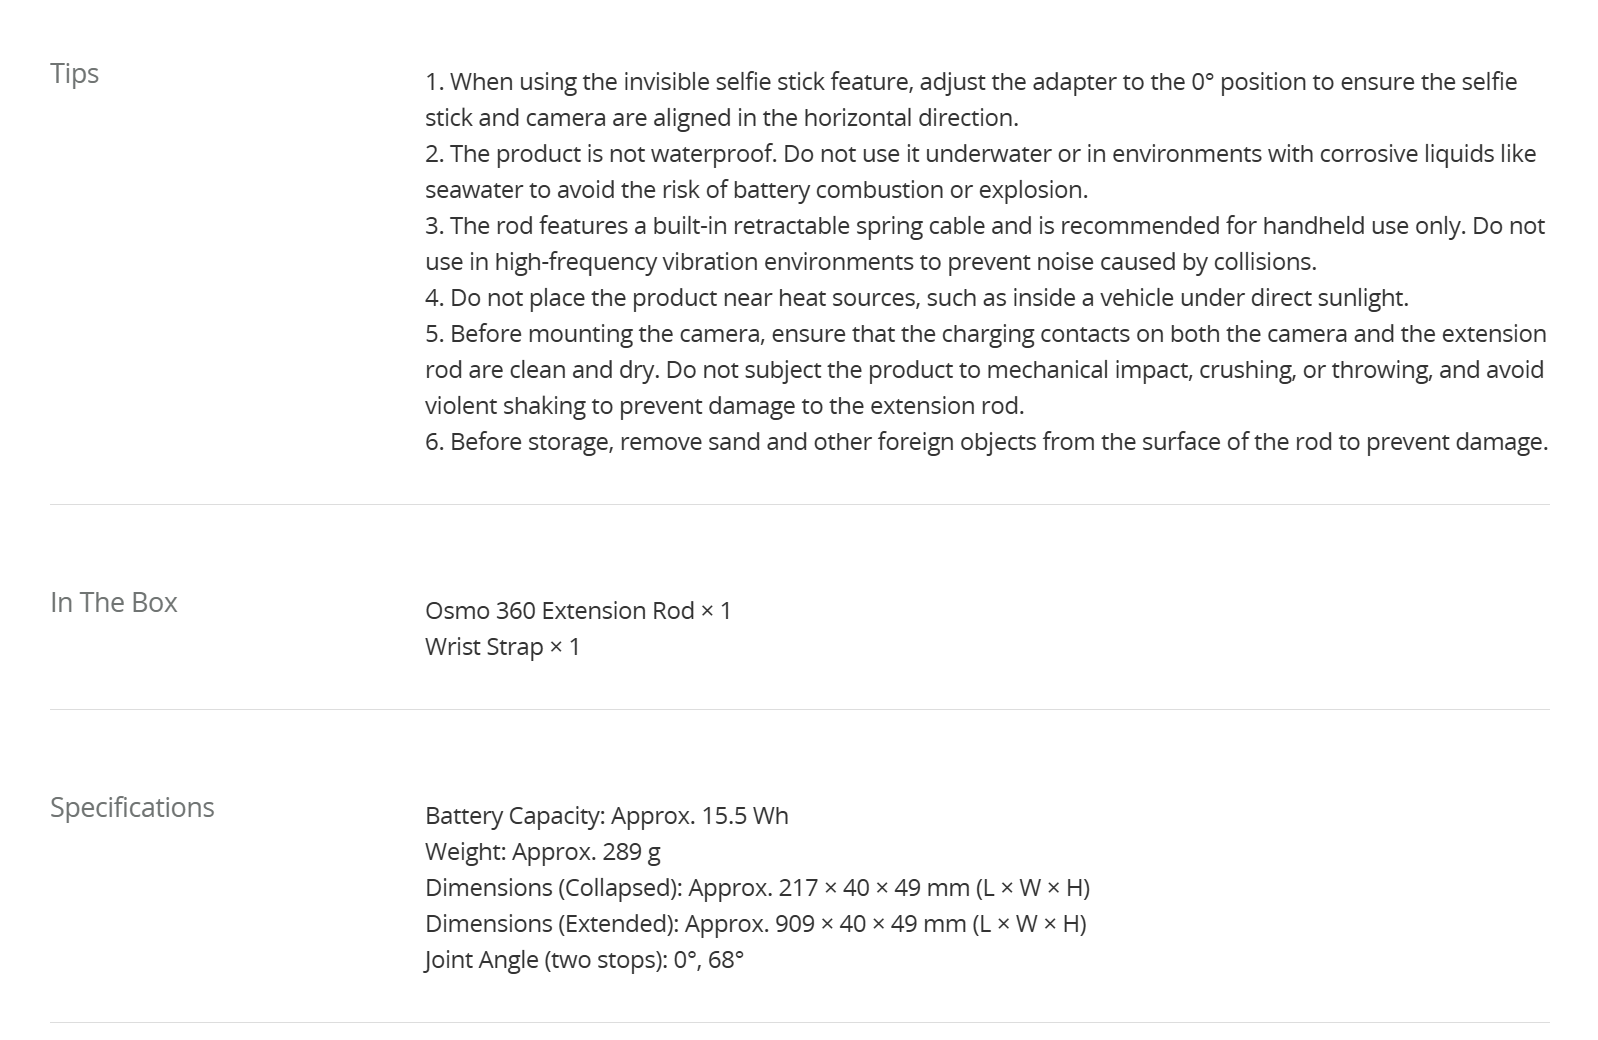This screenshot has height=1040, width=1598.
Task: Click the Weight Approx. 289 g line
Action: pos(543,851)
